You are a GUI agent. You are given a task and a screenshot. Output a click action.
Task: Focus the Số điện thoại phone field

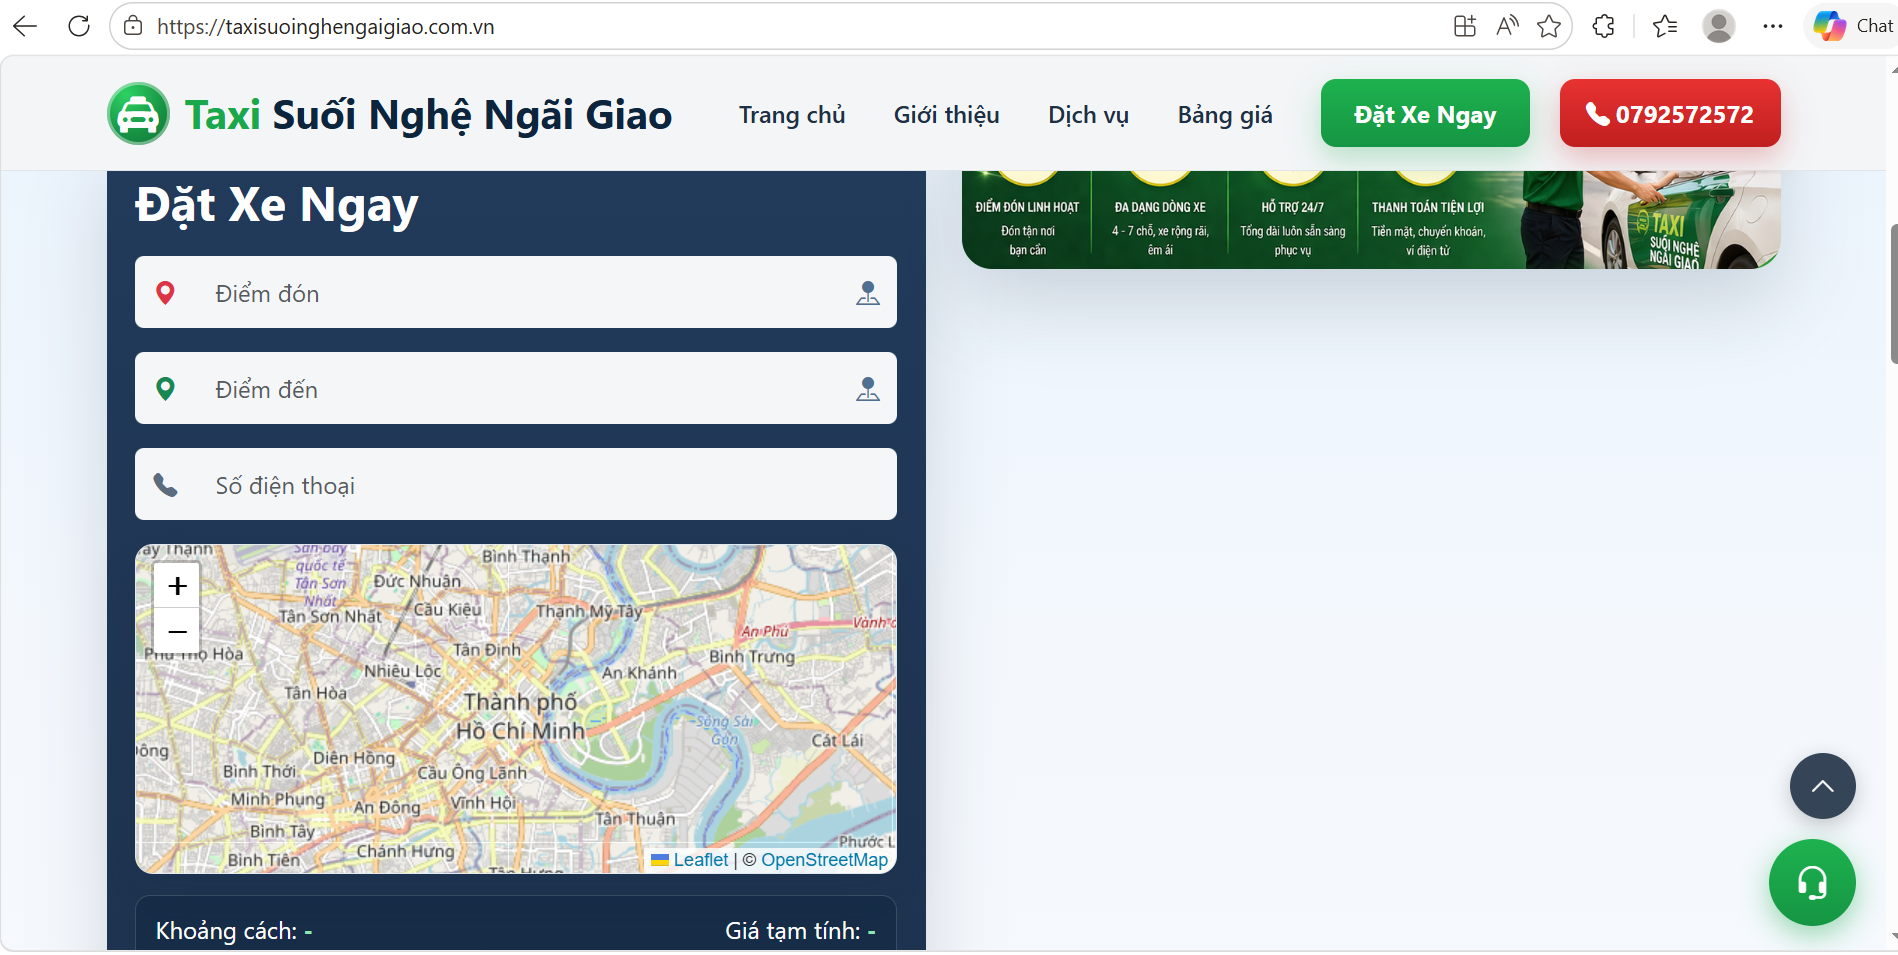[516, 484]
